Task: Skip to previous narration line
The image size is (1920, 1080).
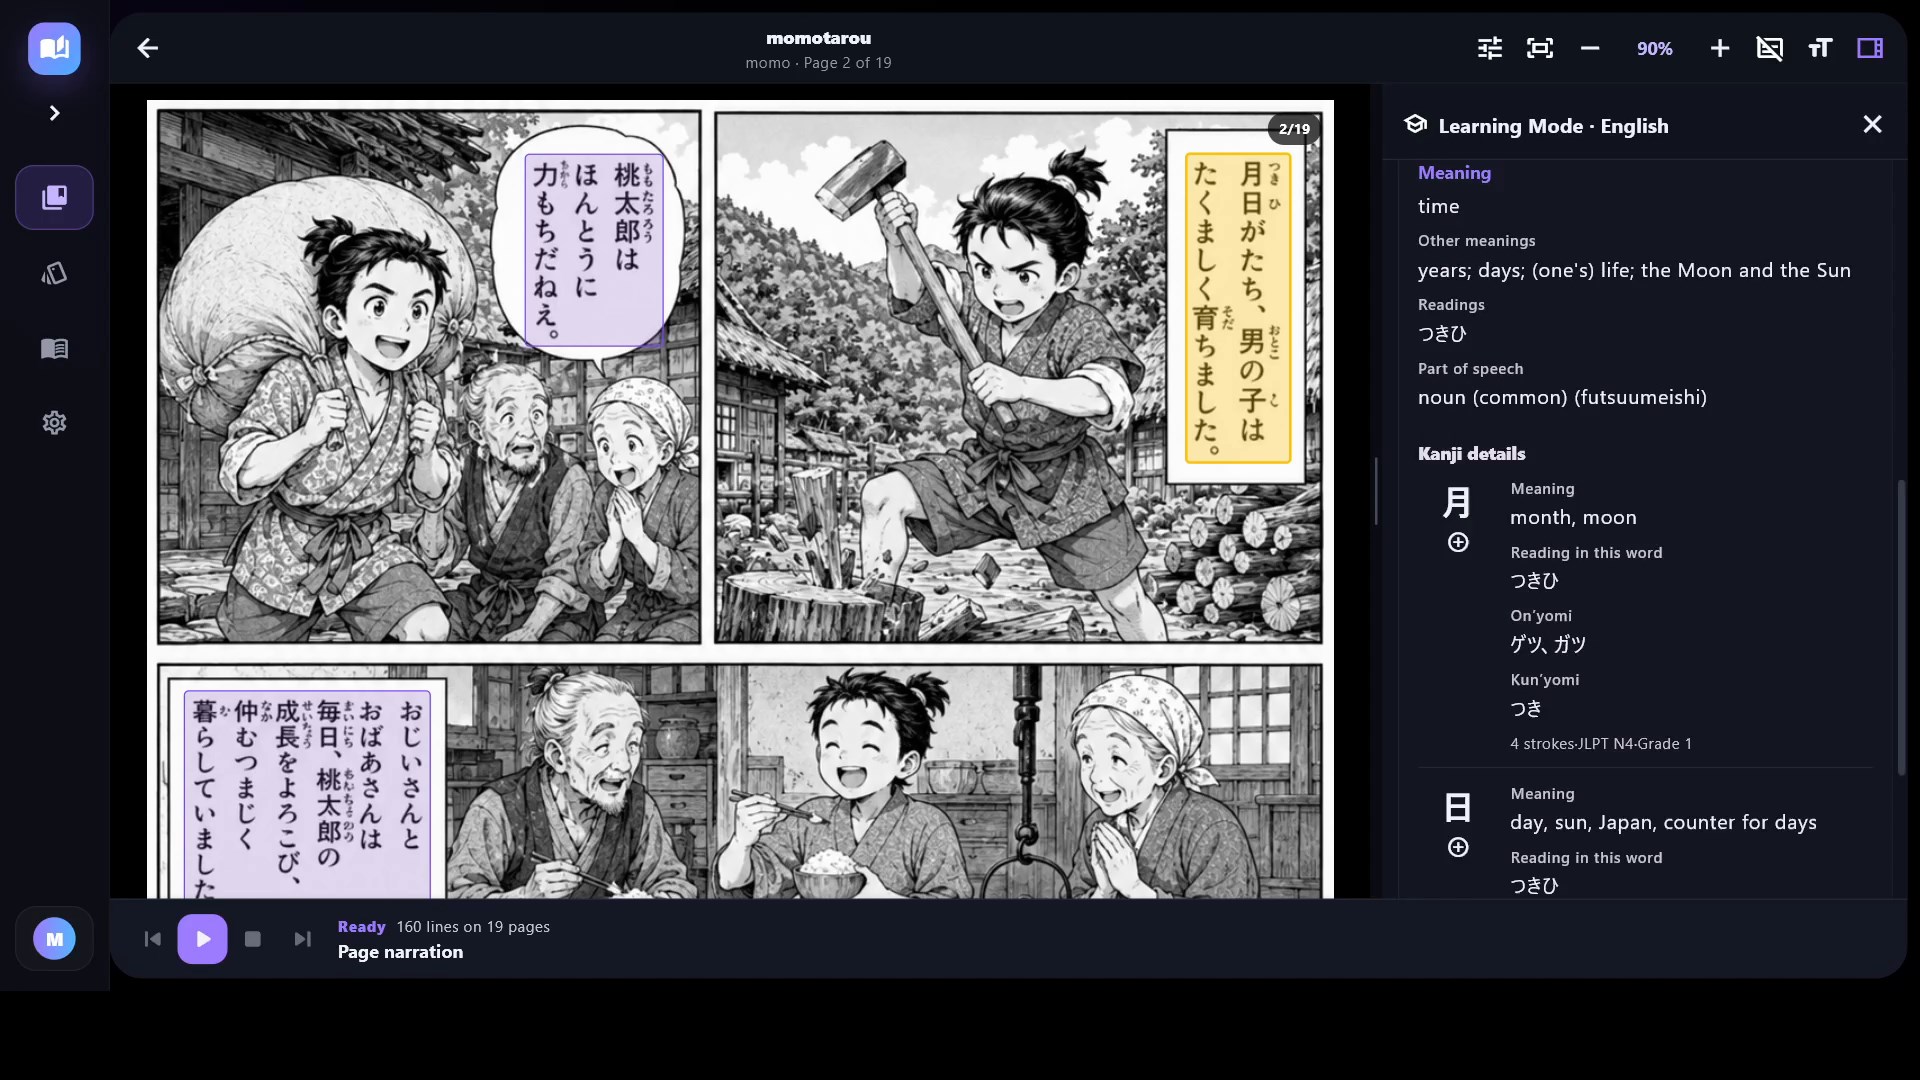Action: [153, 939]
